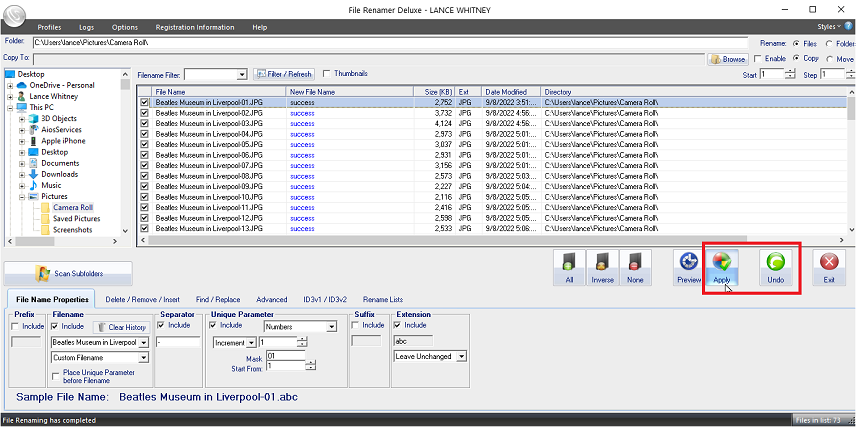Screen dimensions: 856x427
Task: Click the select None button
Action: (x=635, y=268)
